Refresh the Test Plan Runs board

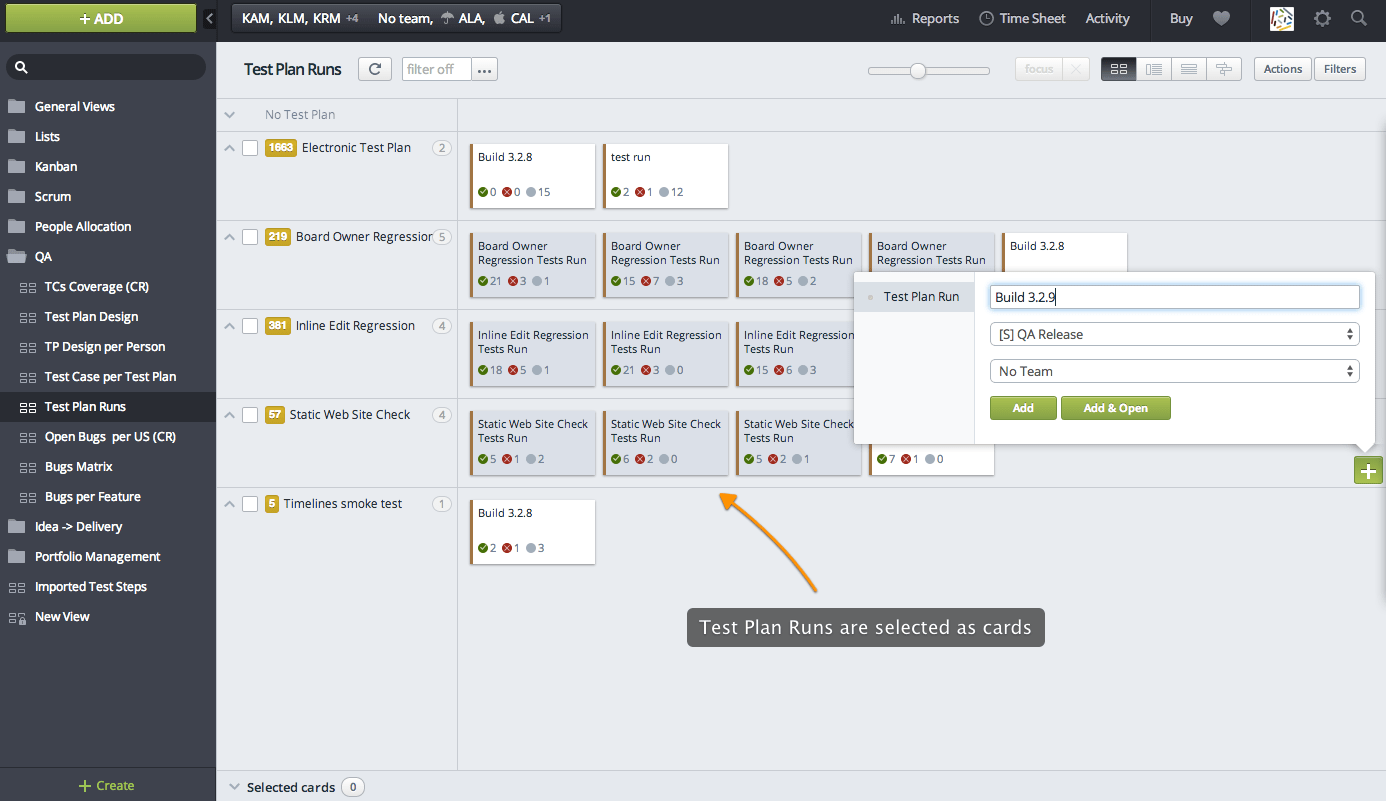374,68
